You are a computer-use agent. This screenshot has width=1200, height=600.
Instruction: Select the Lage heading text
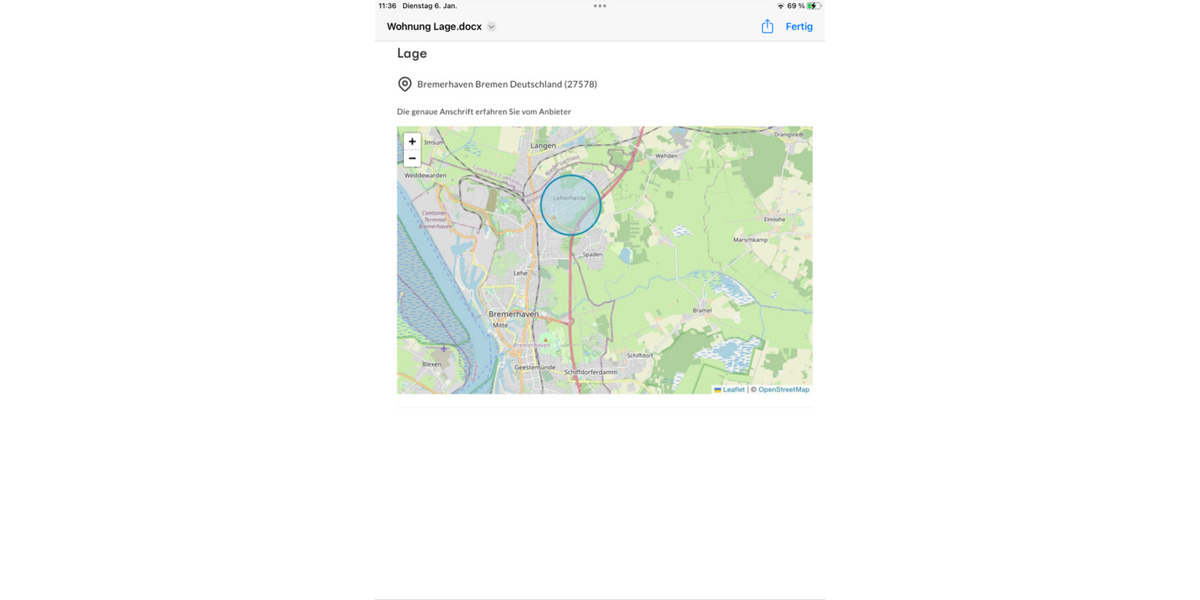(412, 54)
